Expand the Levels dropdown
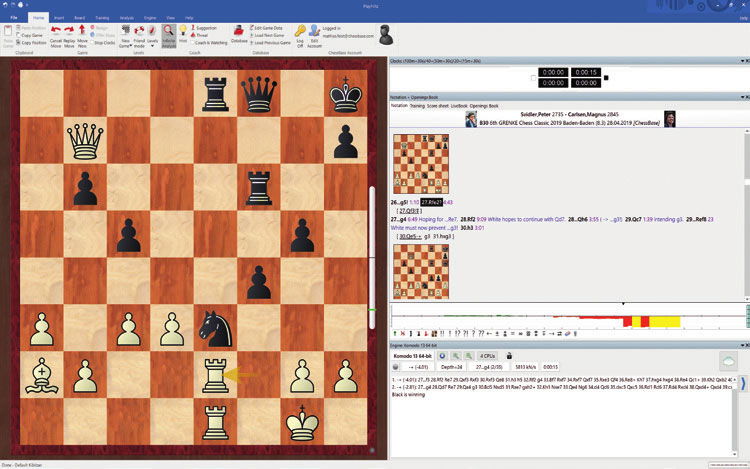Viewport: 750px width, 469px height. point(152,35)
